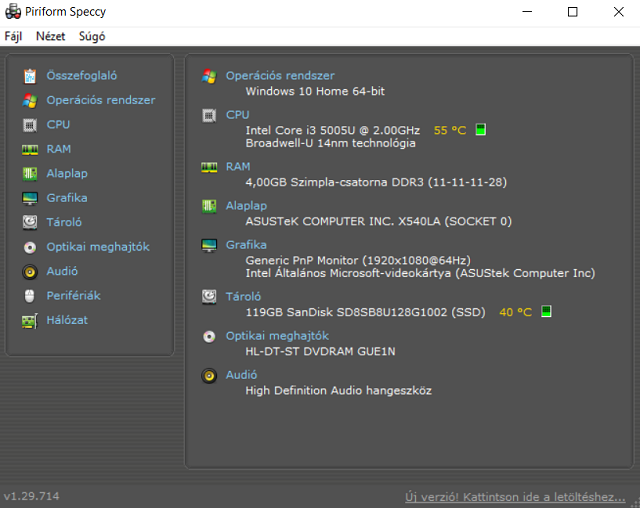Image resolution: width=640 pixels, height=508 pixels.
Task: Open the Operációs rendszer heading in summary
Action: (280, 76)
